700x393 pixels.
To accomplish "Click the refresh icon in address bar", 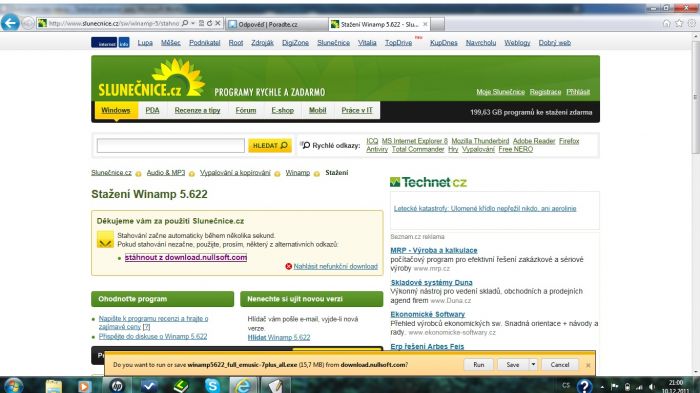I will click(x=209, y=23).
